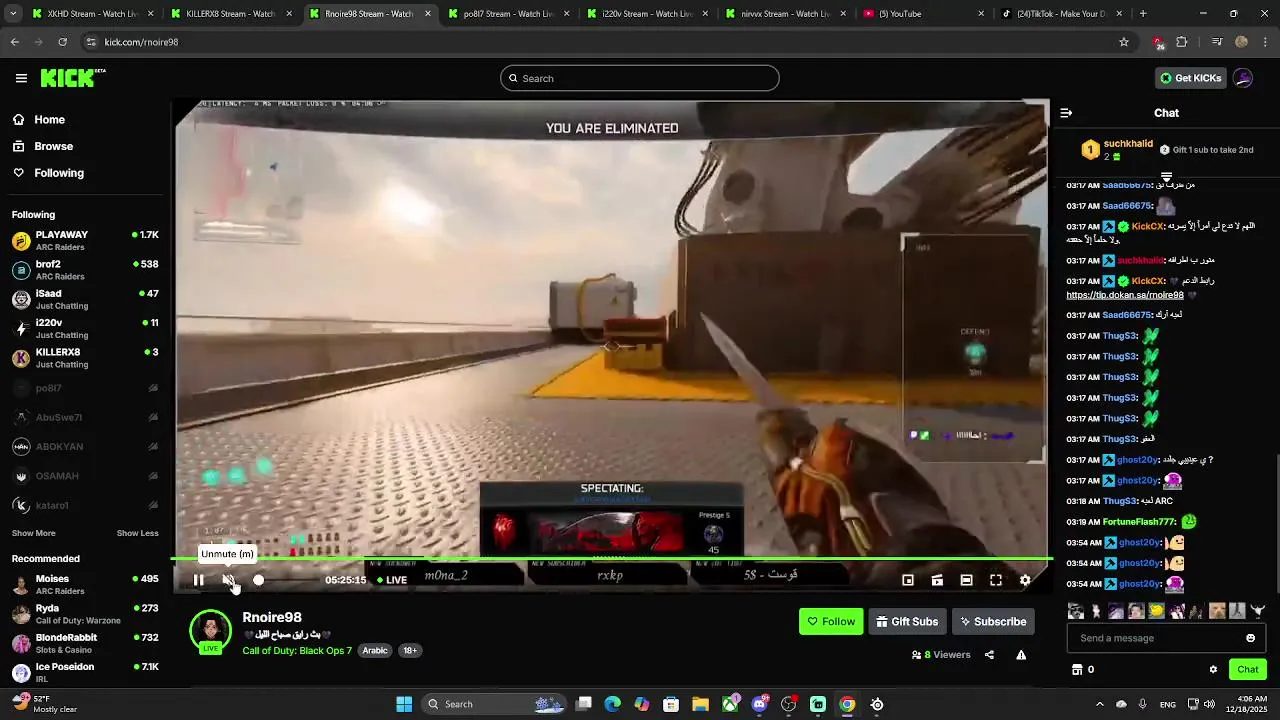This screenshot has width=1280, height=720.
Task: Click the Gift Subs button
Action: click(907, 621)
